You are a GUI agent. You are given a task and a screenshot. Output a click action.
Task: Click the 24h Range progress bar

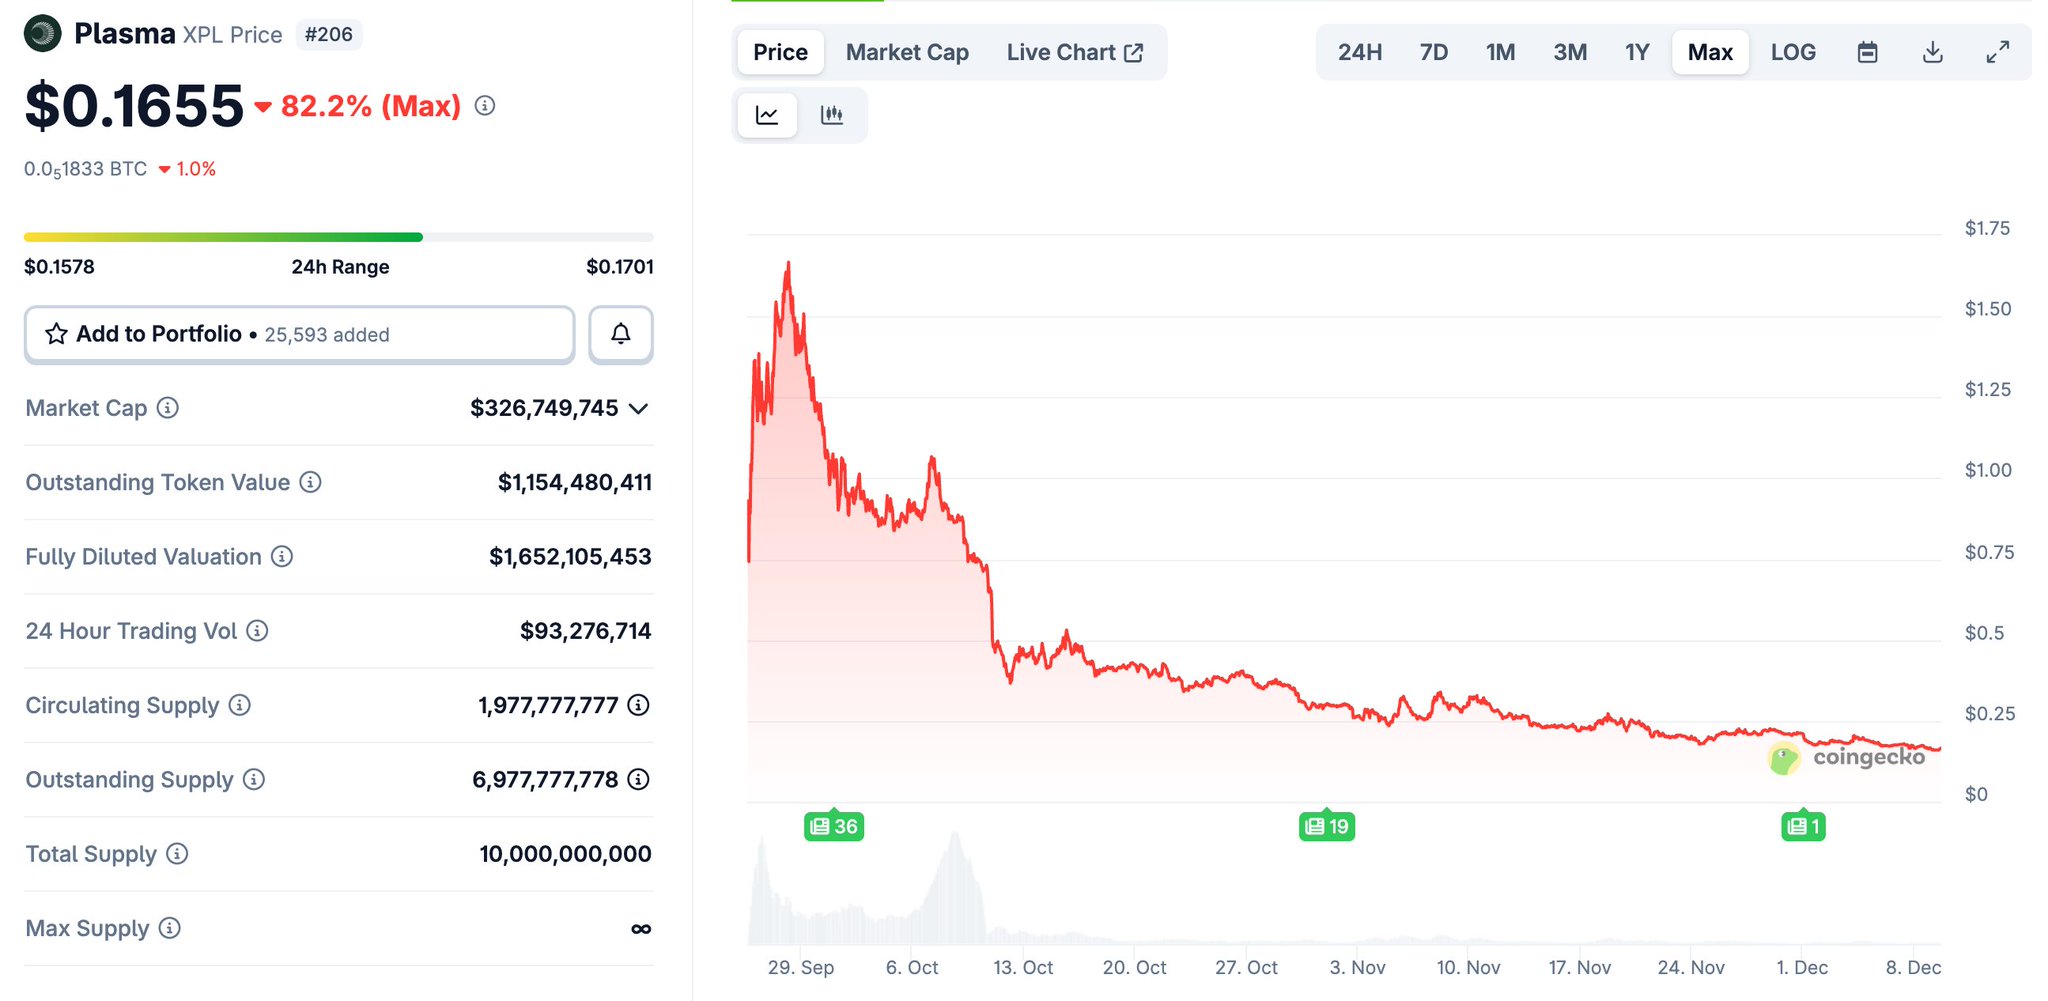(x=338, y=237)
